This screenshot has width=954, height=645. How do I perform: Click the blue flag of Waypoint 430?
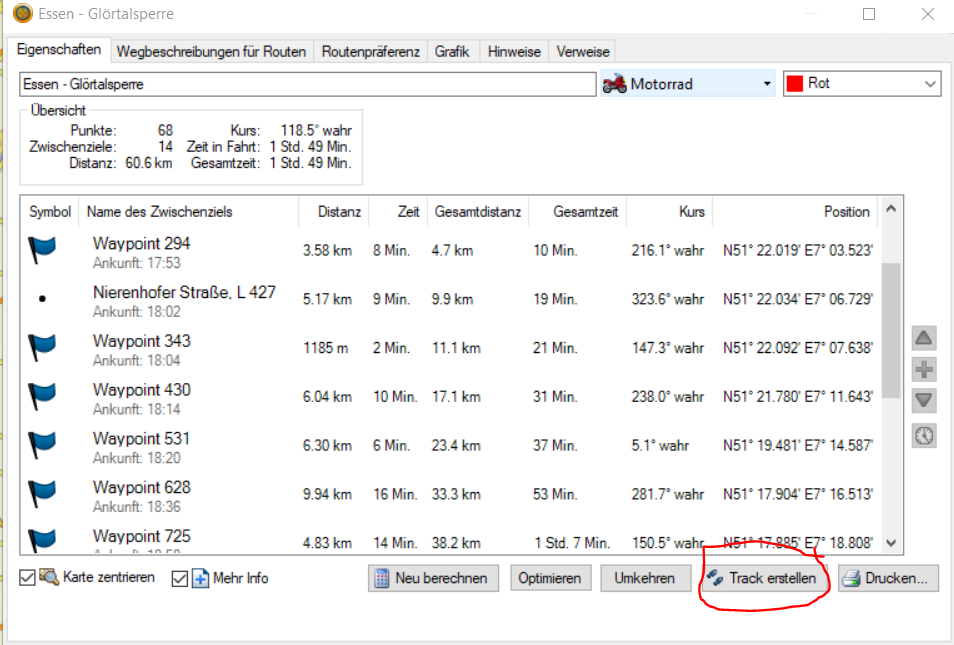tap(43, 396)
